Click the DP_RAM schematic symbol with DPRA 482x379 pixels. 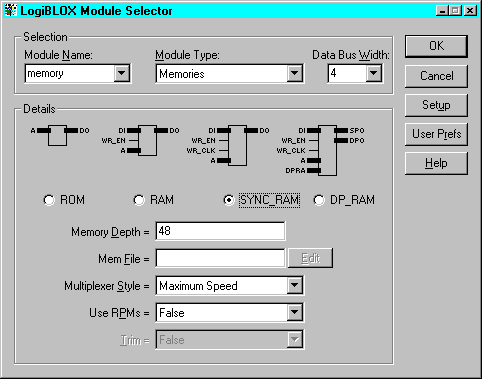coord(320,150)
